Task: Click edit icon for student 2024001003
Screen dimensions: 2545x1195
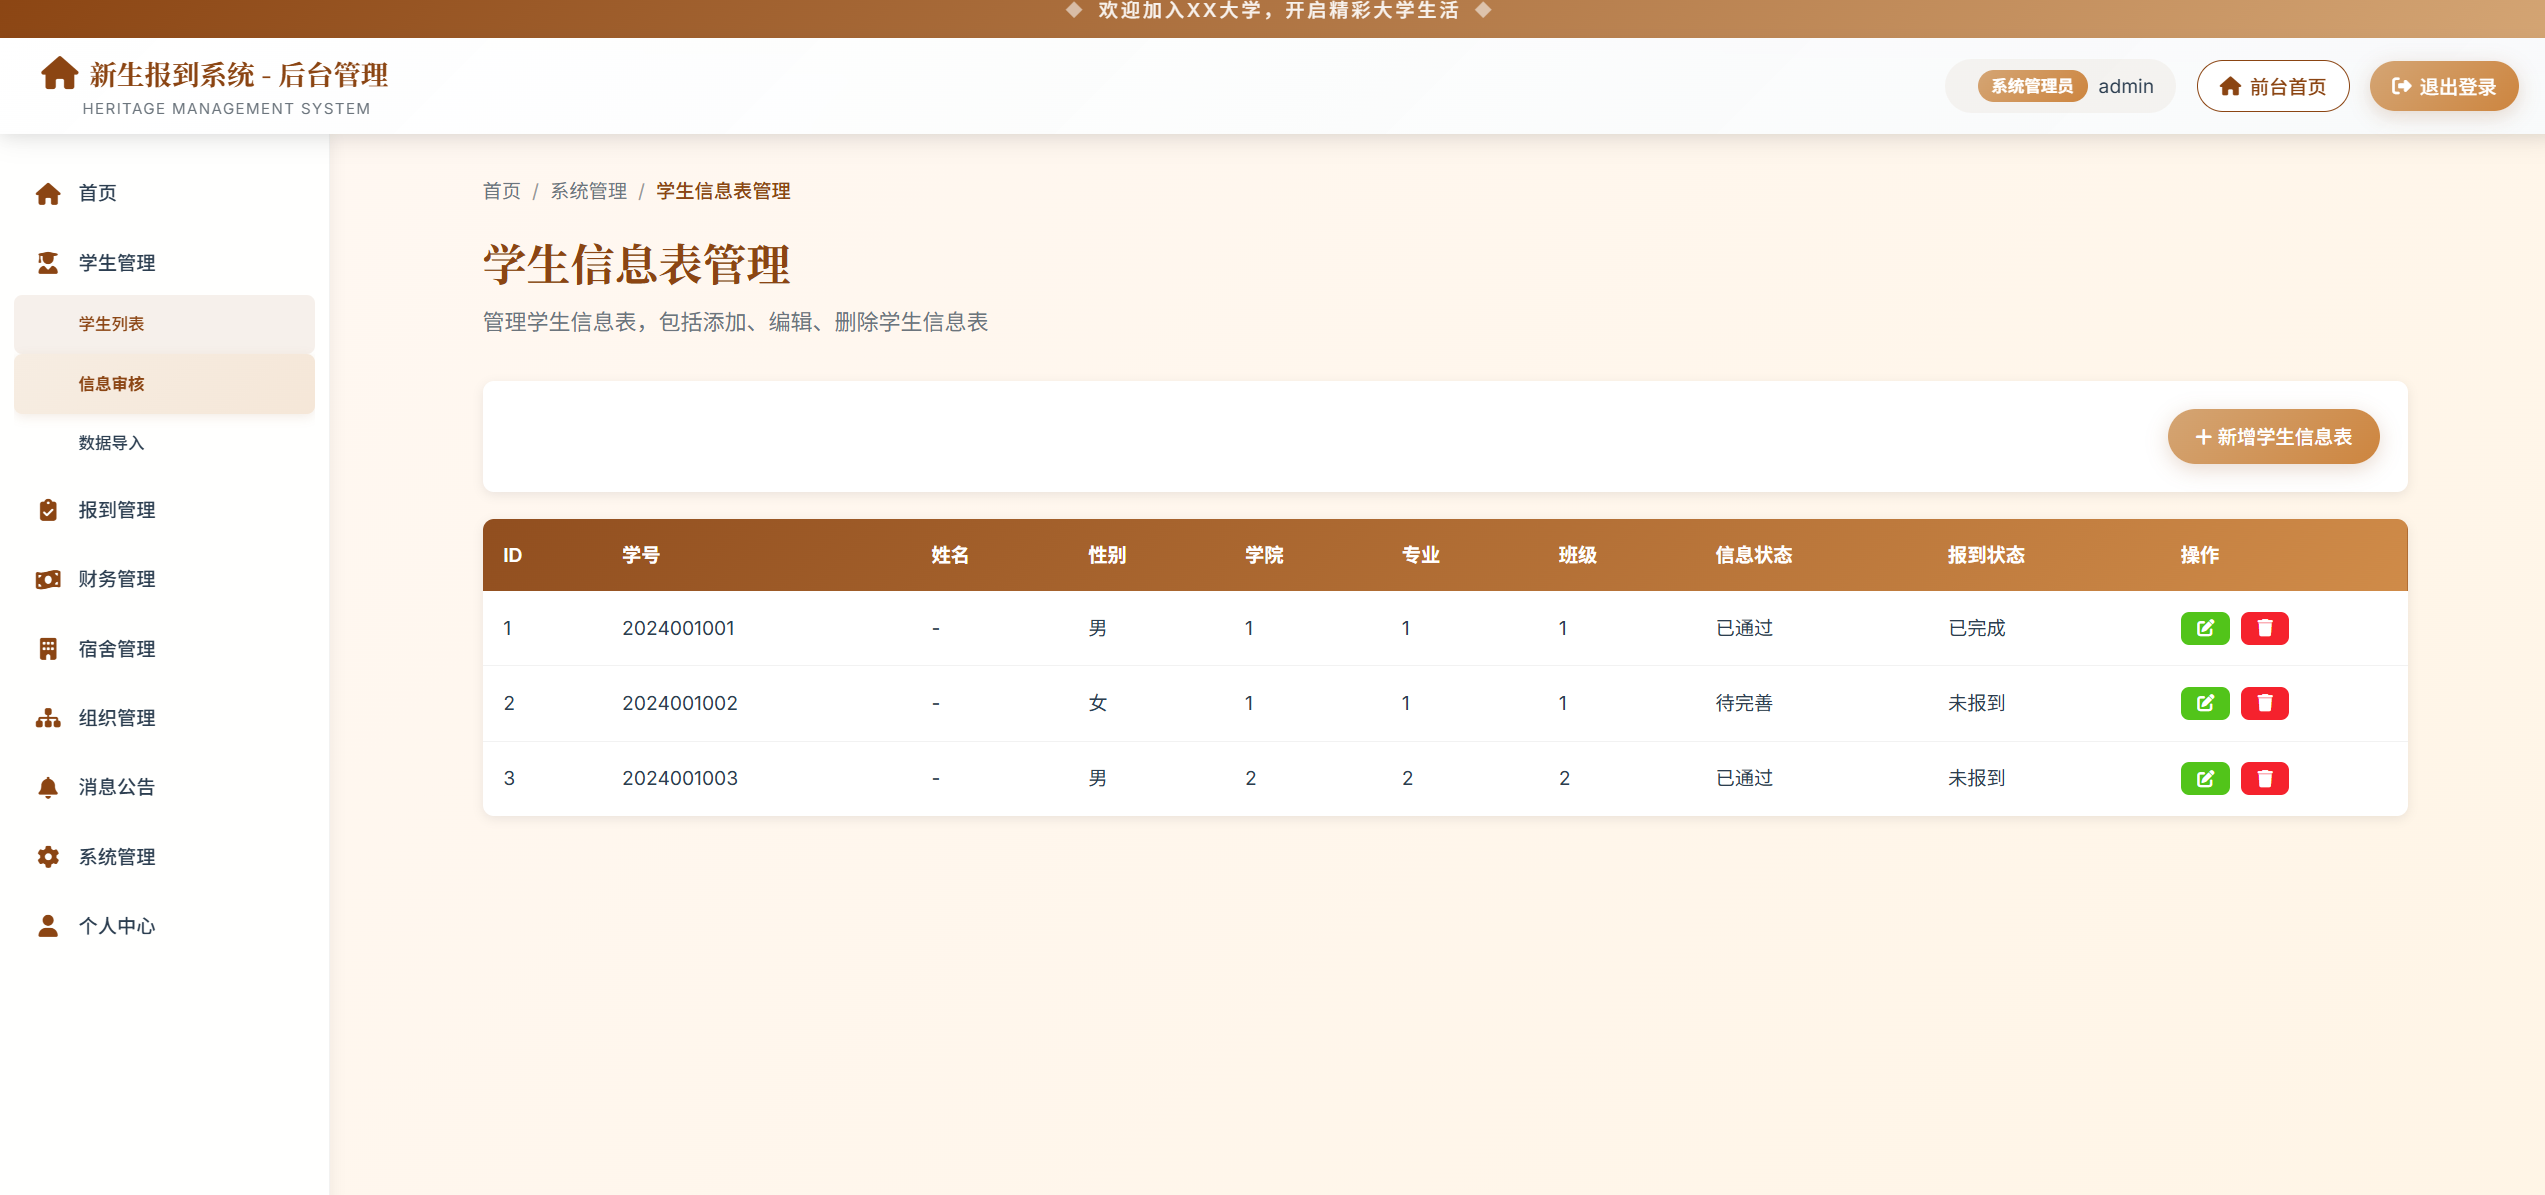Action: point(2204,778)
